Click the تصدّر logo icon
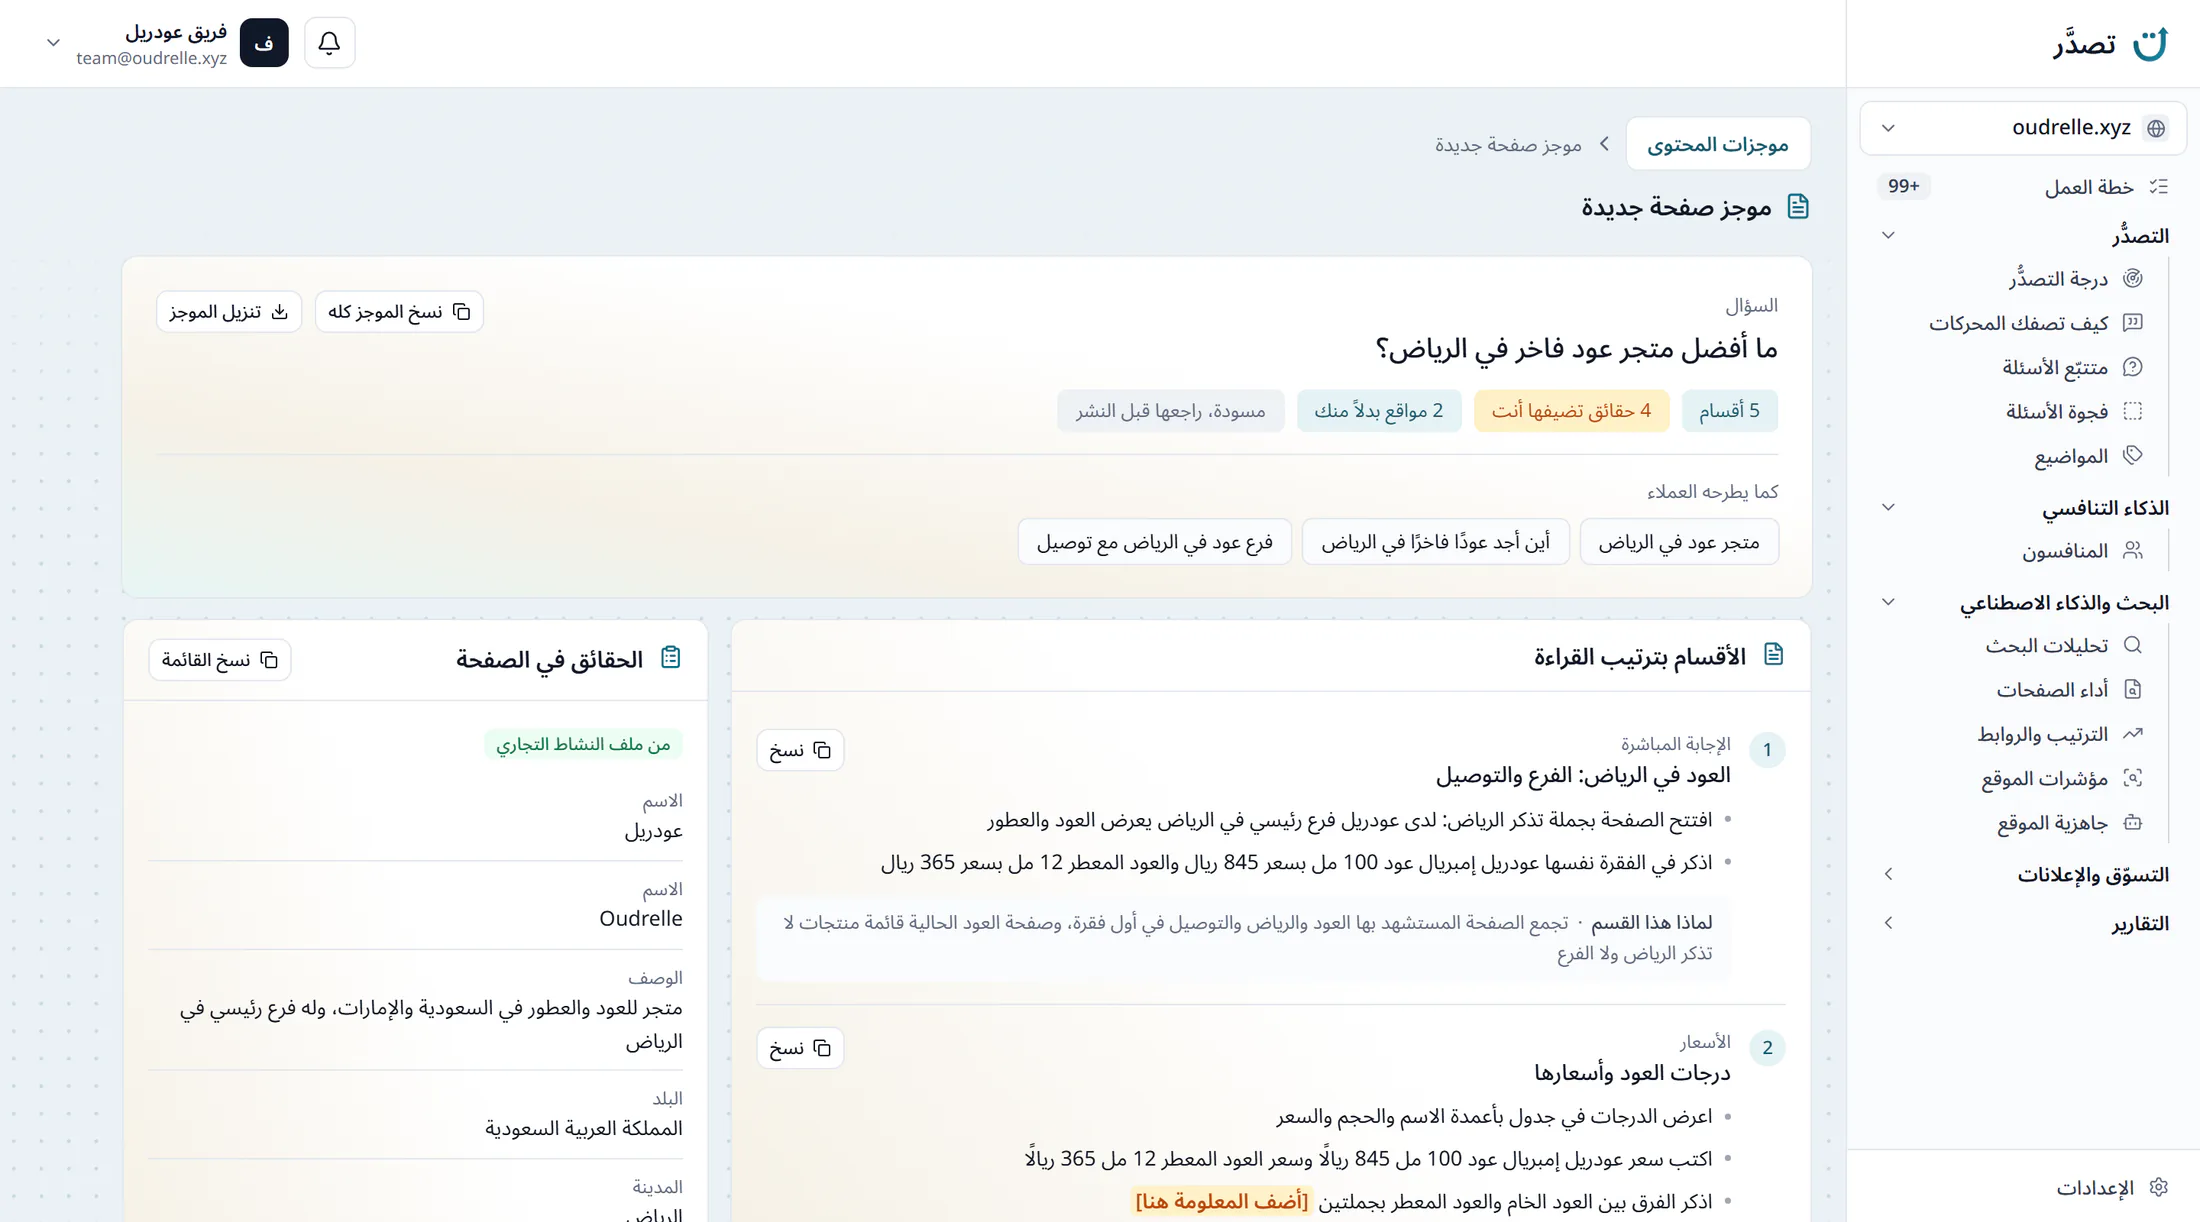Image resolution: width=2200 pixels, height=1222 pixels. [2150, 44]
